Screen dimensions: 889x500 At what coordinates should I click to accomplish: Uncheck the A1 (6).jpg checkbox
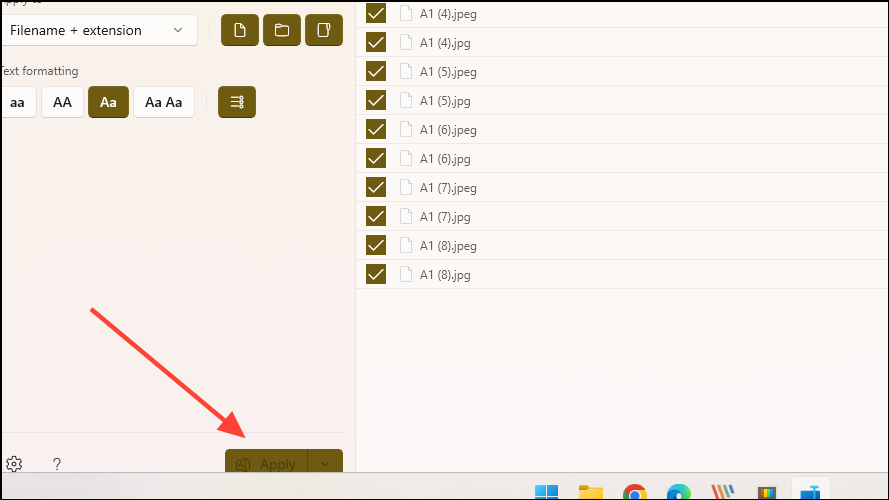click(376, 158)
